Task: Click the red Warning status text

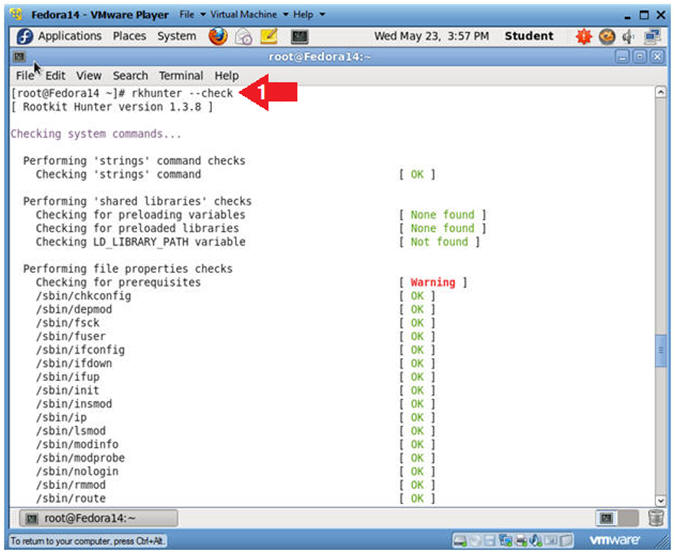Action: [x=433, y=282]
